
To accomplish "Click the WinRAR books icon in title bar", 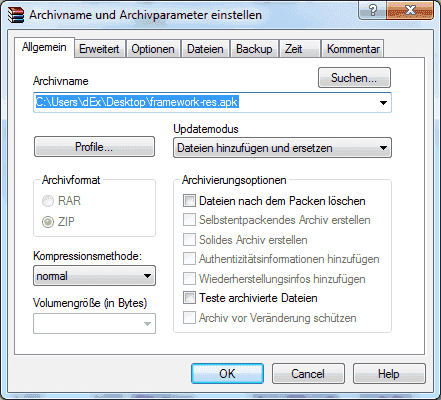I will coord(16,15).
